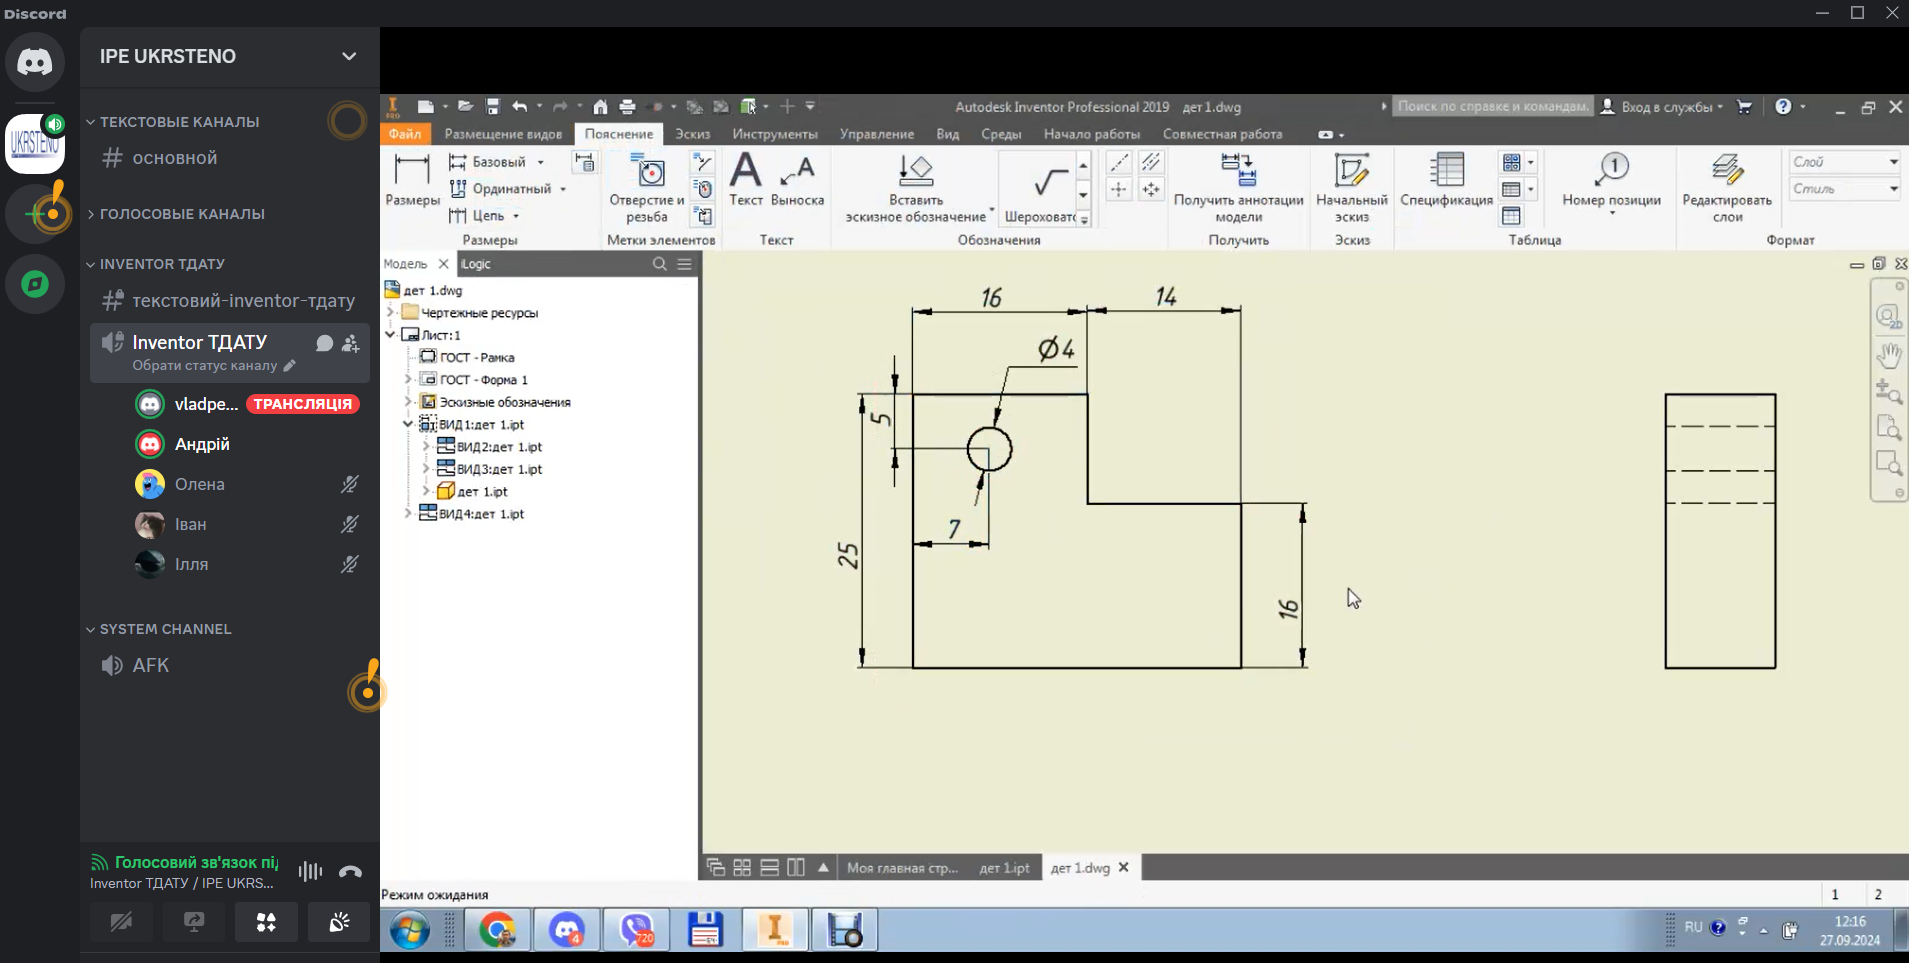Open Редактировать слои layer editor

coord(1726,186)
